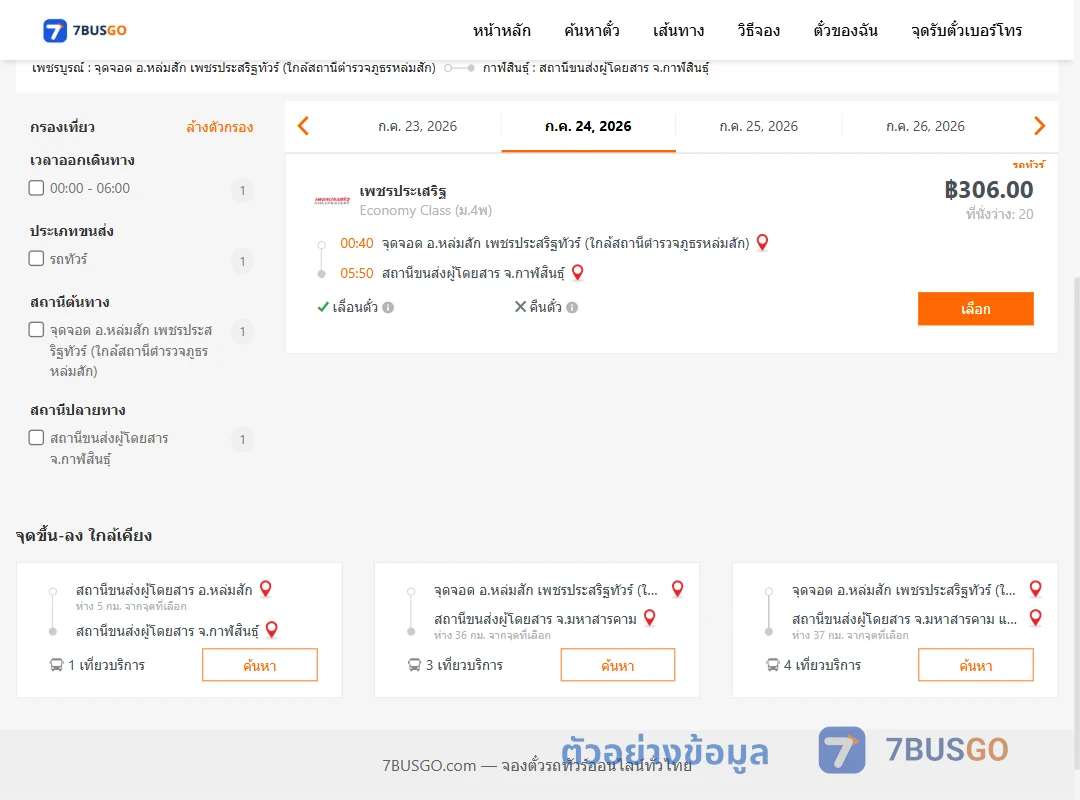This screenshot has height=800, width=1080.
Task: Click ล้างตัวกรอง to clear filters
Action: tap(220, 127)
